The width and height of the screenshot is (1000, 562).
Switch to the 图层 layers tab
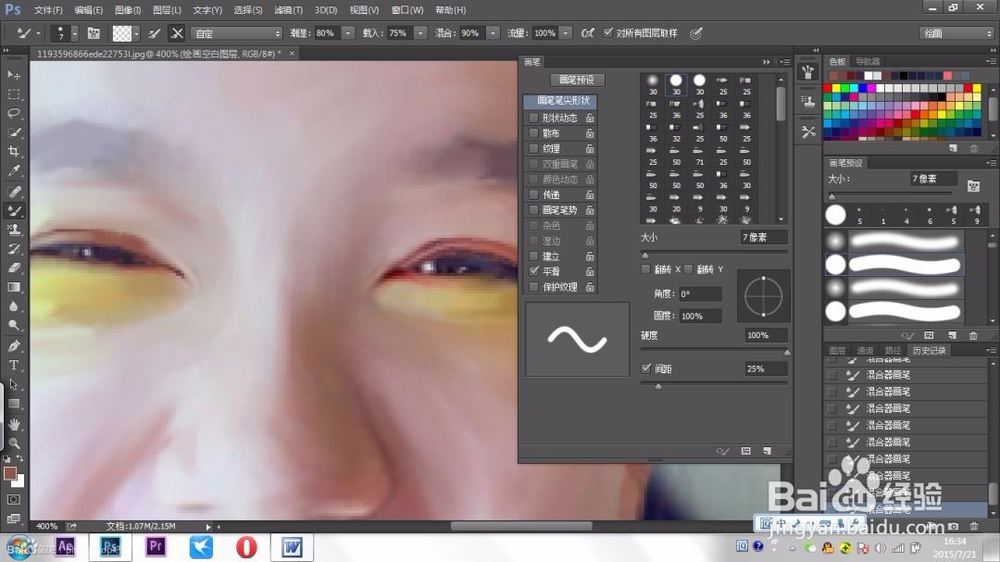click(837, 350)
